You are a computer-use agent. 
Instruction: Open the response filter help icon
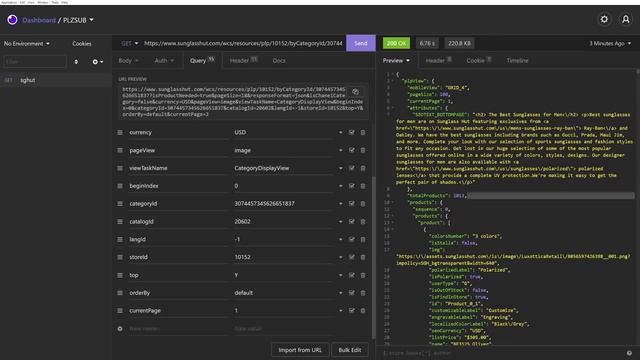click(x=629, y=353)
